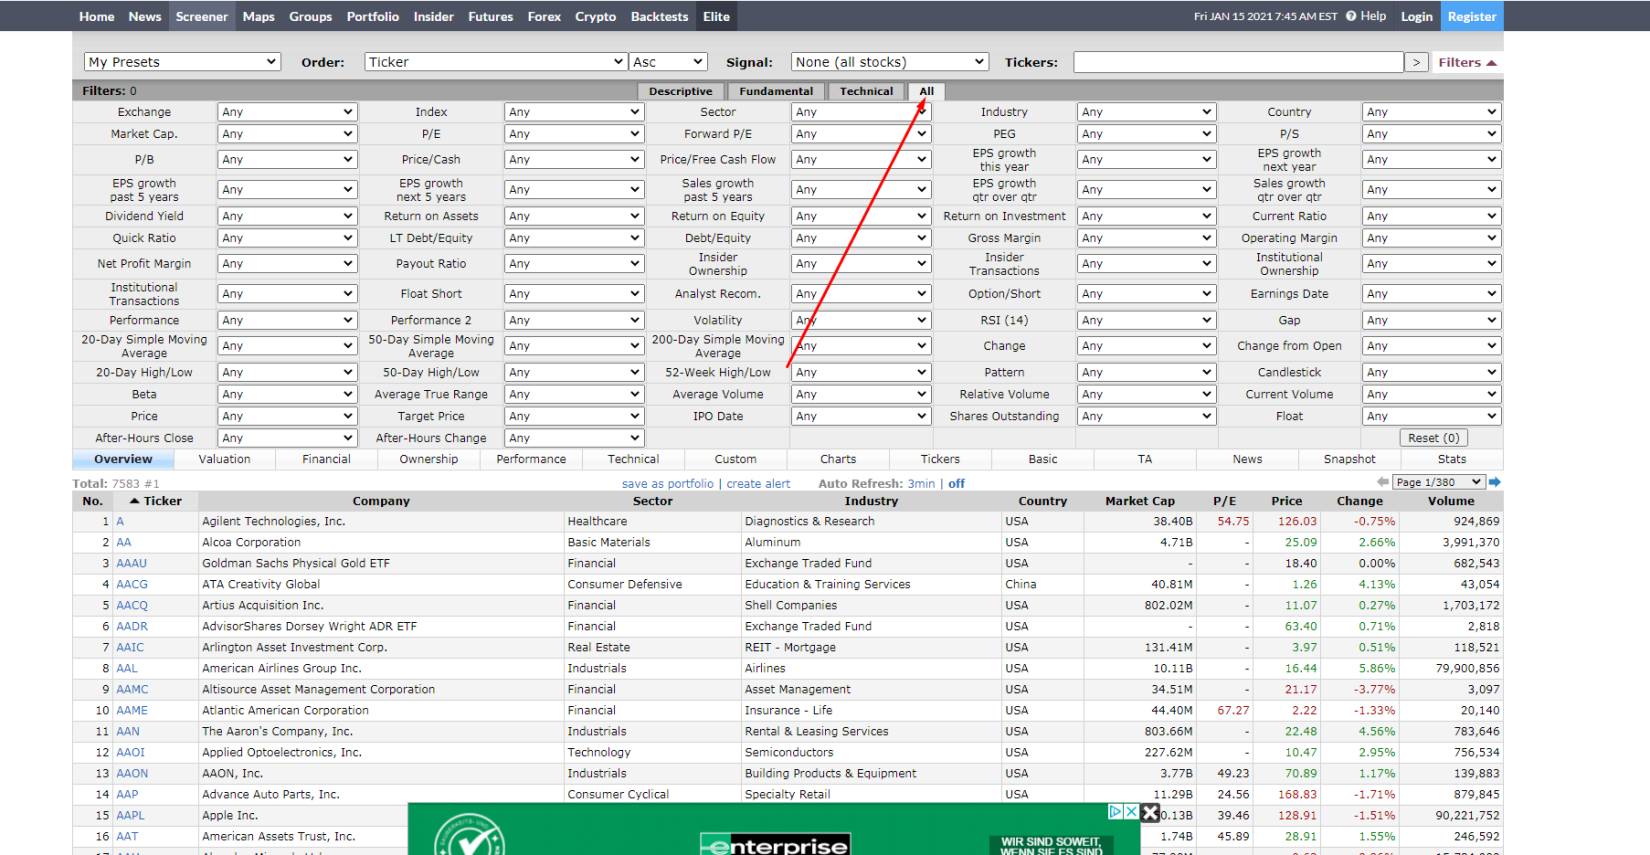Click the gray previous page arrow
Viewport: 1650px width, 855px height.
click(x=1383, y=482)
